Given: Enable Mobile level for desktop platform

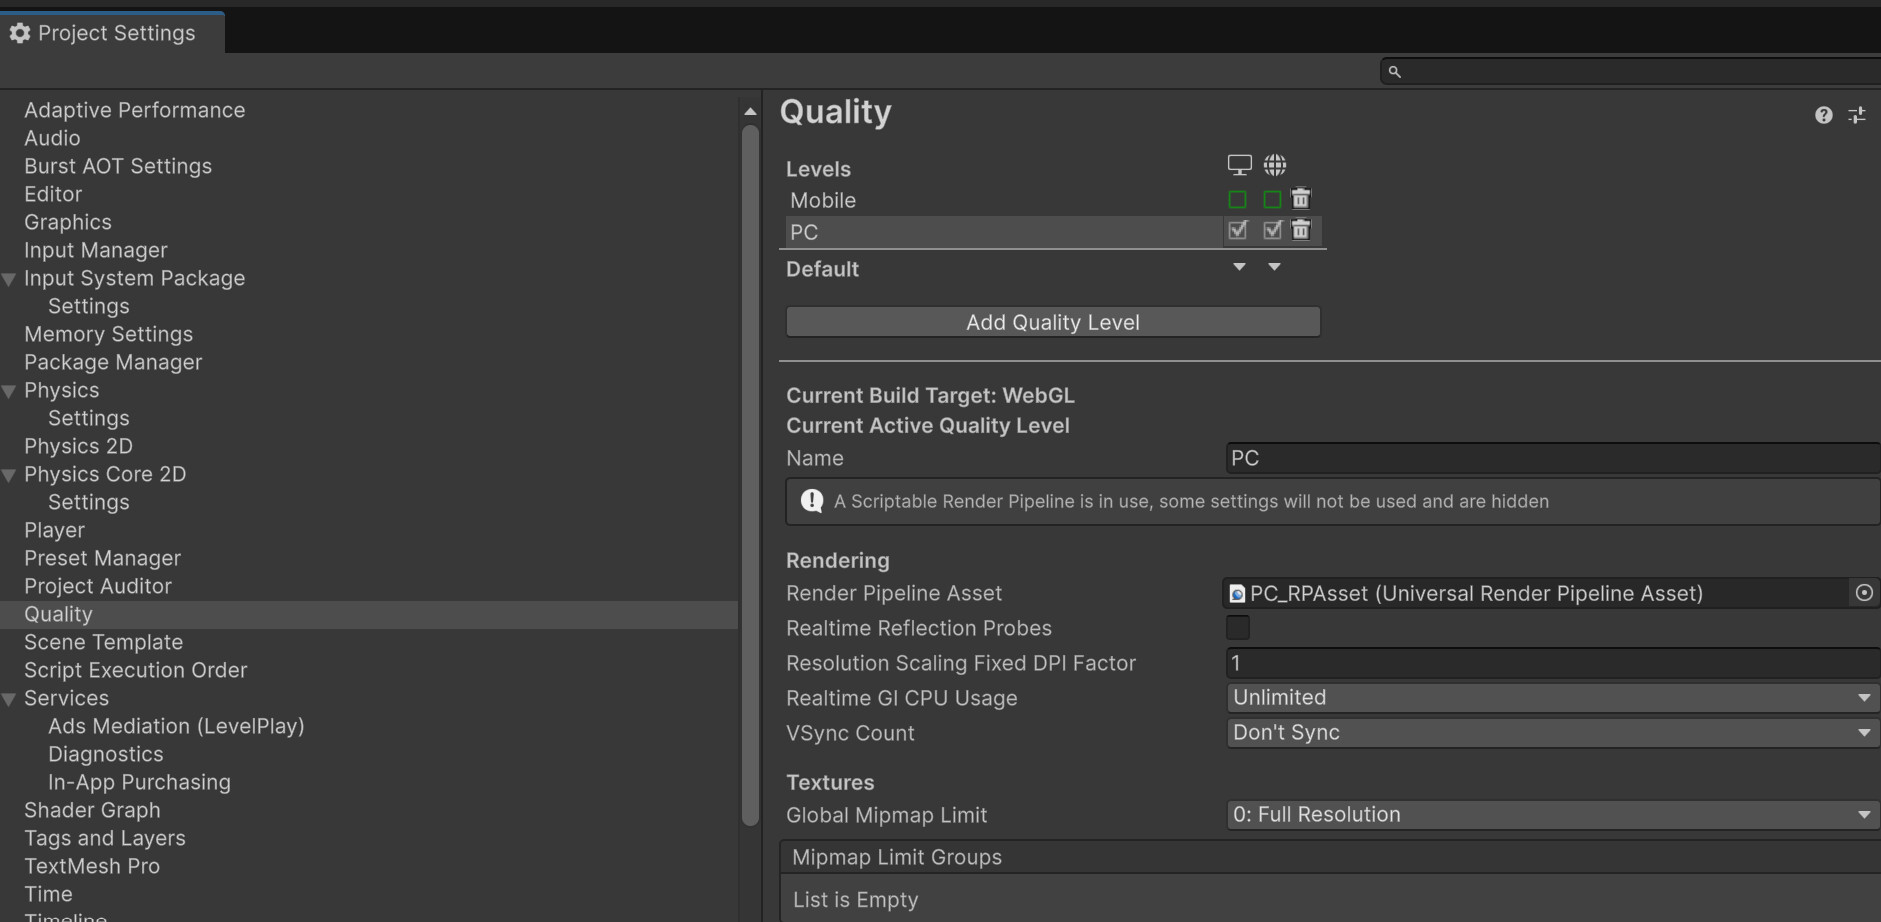Looking at the screenshot, I should [x=1238, y=199].
